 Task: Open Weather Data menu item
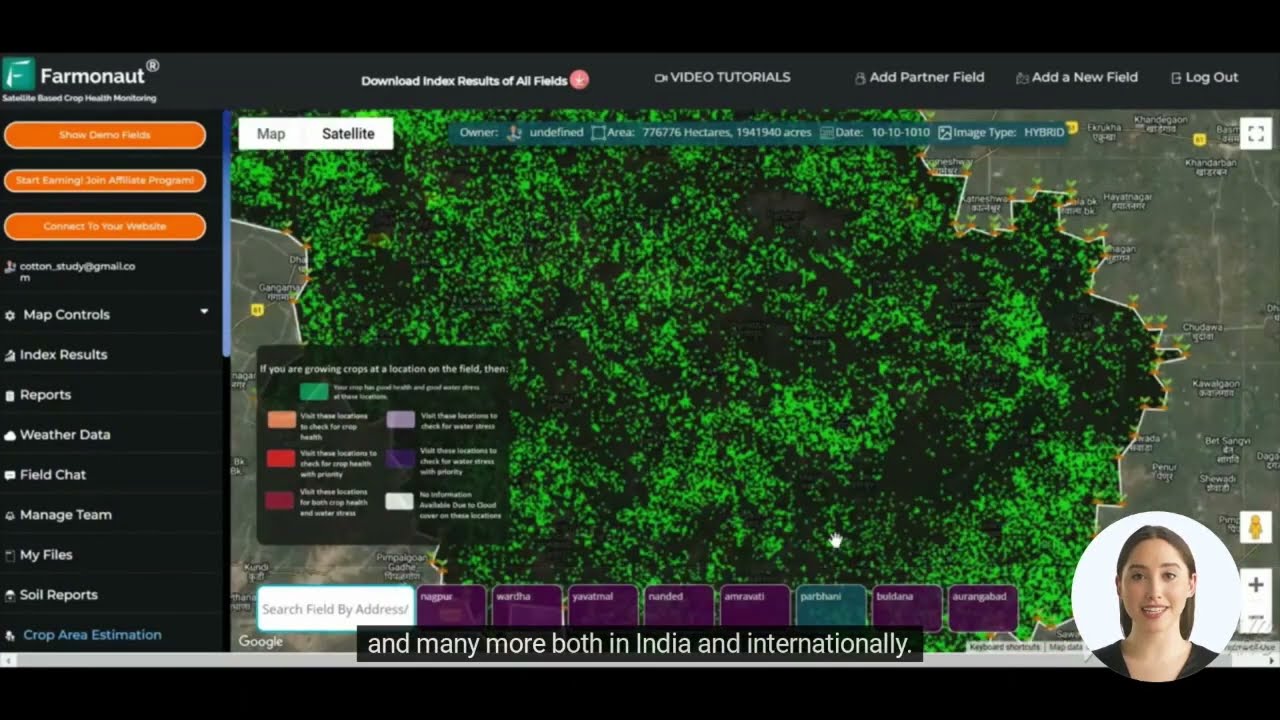pyautogui.click(x=65, y=435)
